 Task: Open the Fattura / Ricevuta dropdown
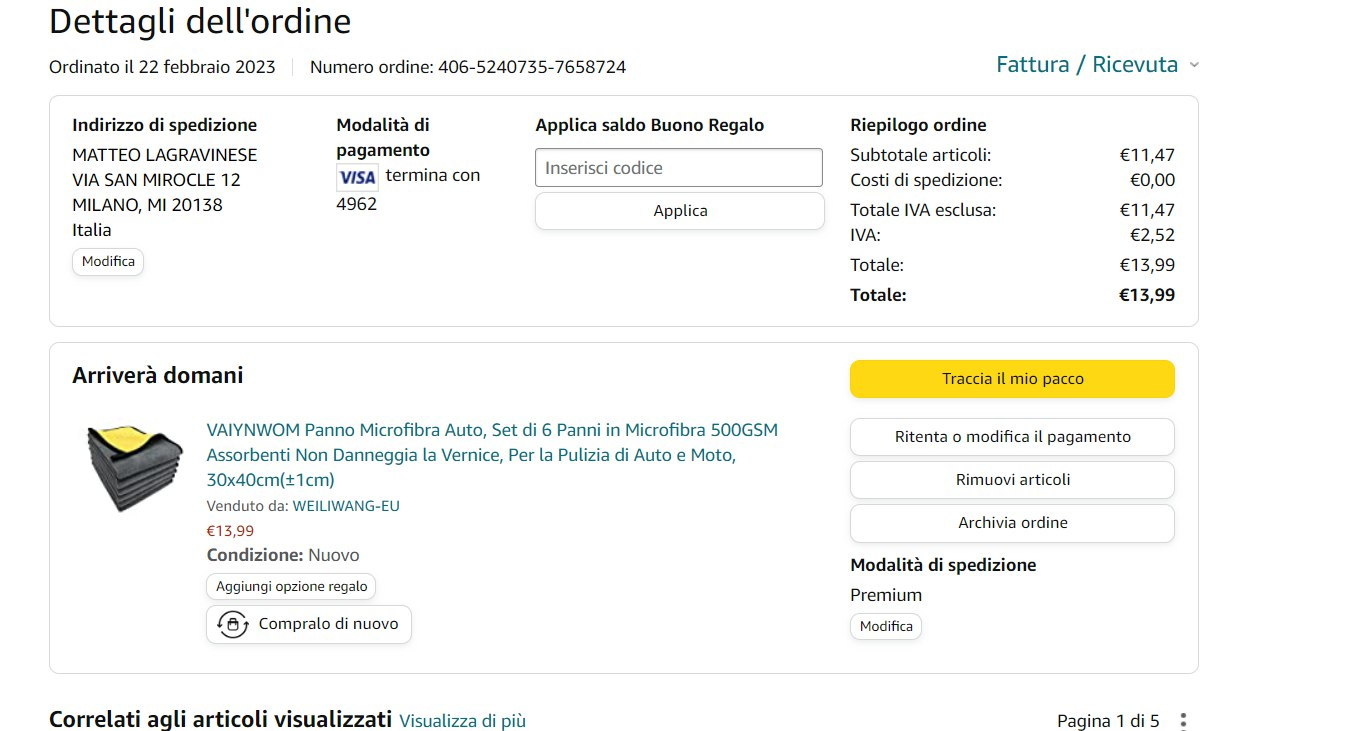pos(1086,65)
